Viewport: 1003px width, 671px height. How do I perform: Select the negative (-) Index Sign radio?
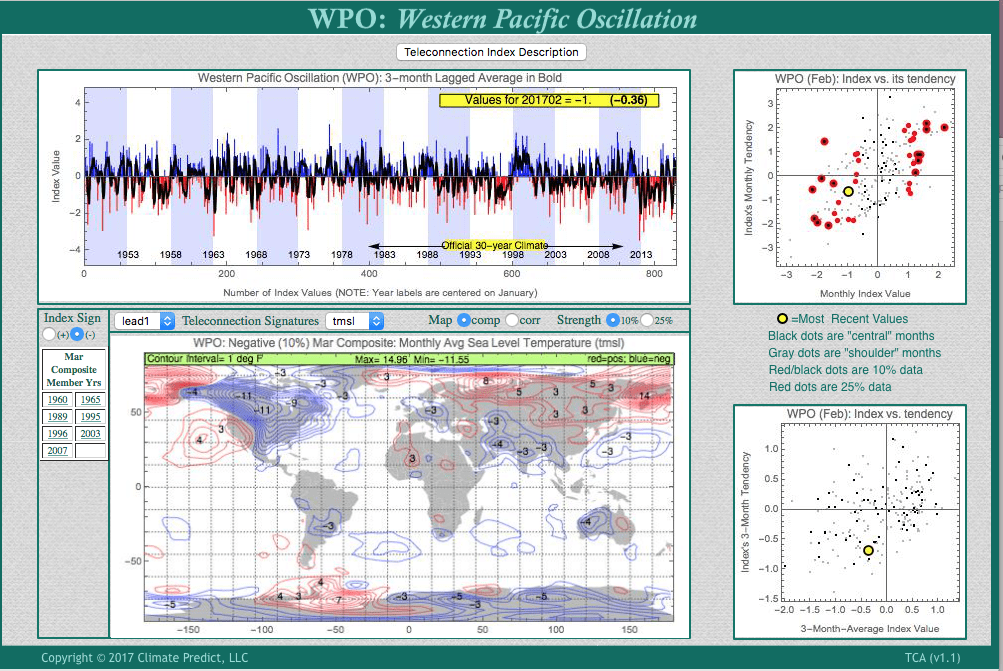click(x=77, y=335)
